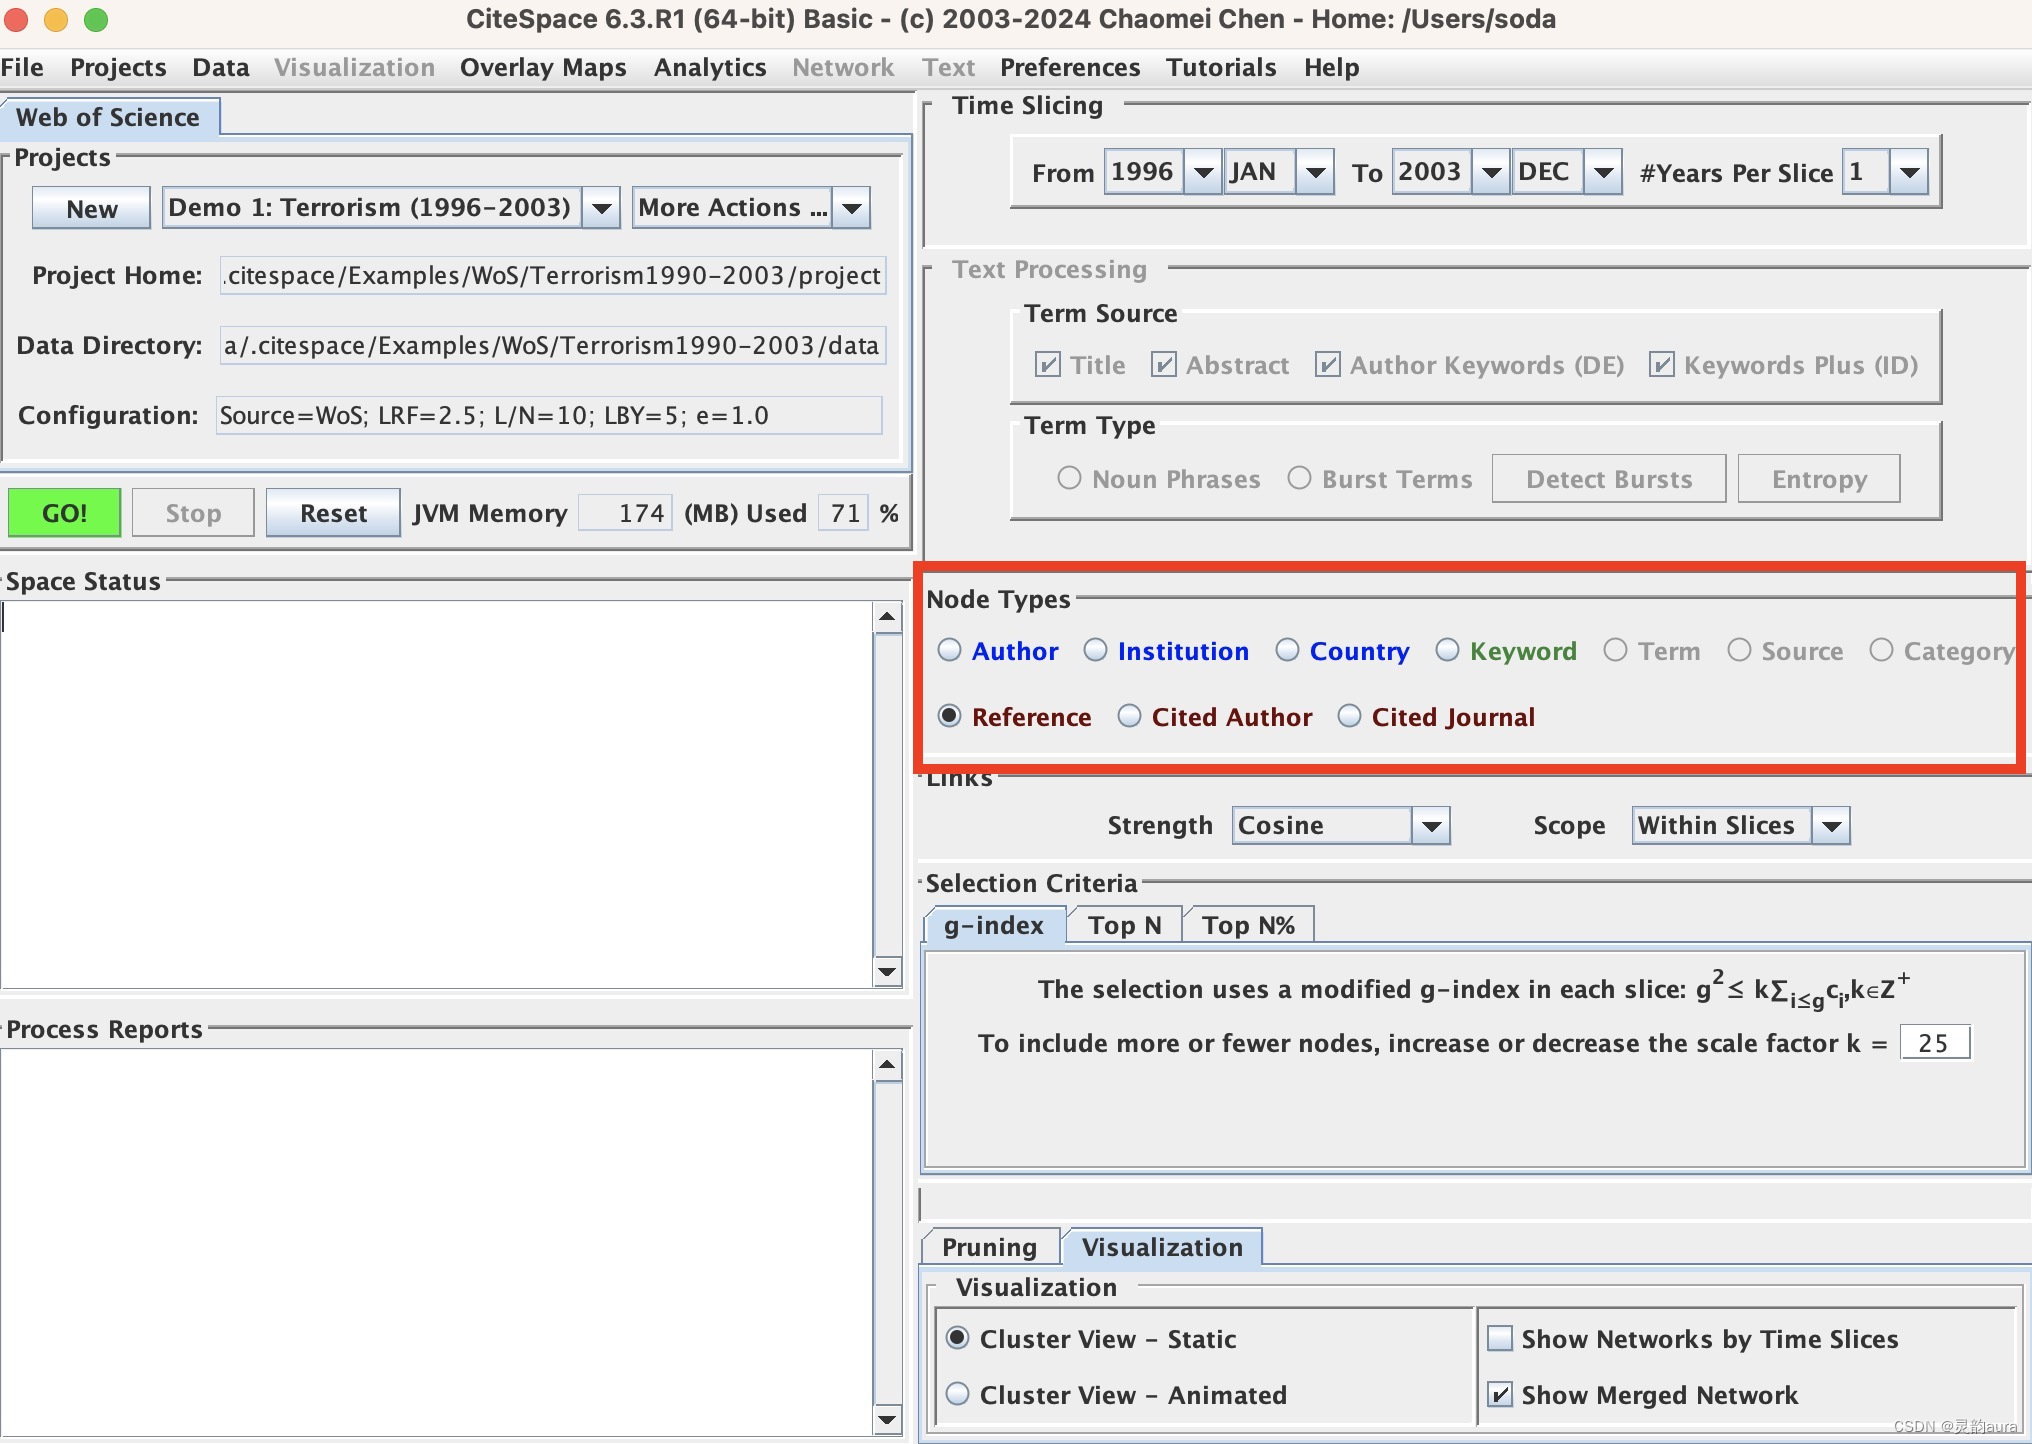This screenshot has height=1444, width=2032.
Task: Uncheck Show Merged Network checkbox
Action: (x=1500, y=1394)
